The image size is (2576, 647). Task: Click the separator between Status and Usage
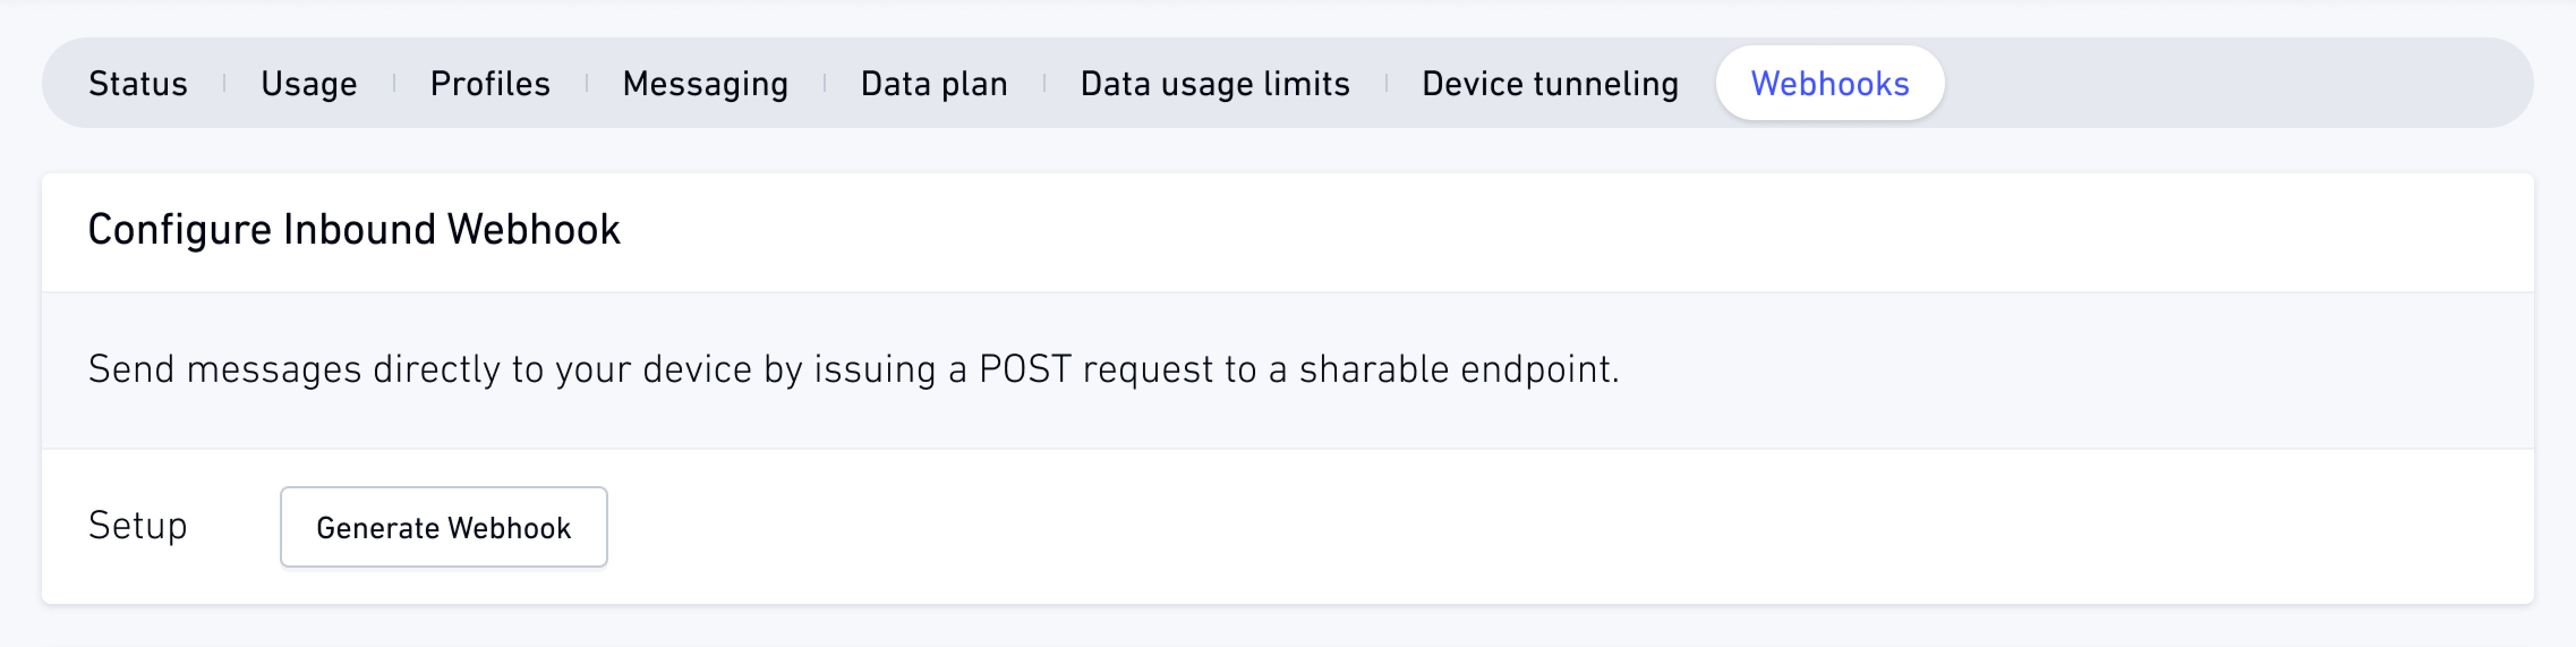pos(224,83)
